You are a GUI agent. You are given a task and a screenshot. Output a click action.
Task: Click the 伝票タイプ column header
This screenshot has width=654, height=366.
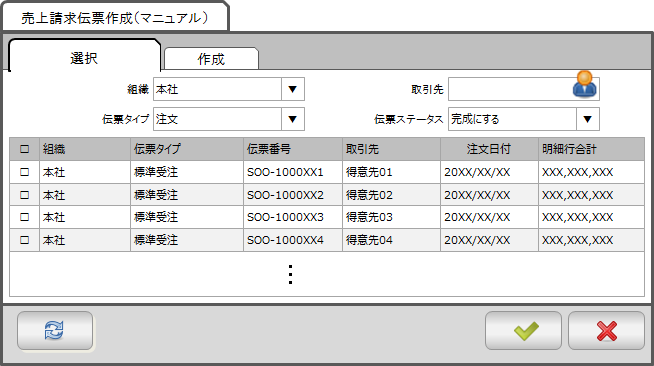pyautogui.click(x=187, y=149)
